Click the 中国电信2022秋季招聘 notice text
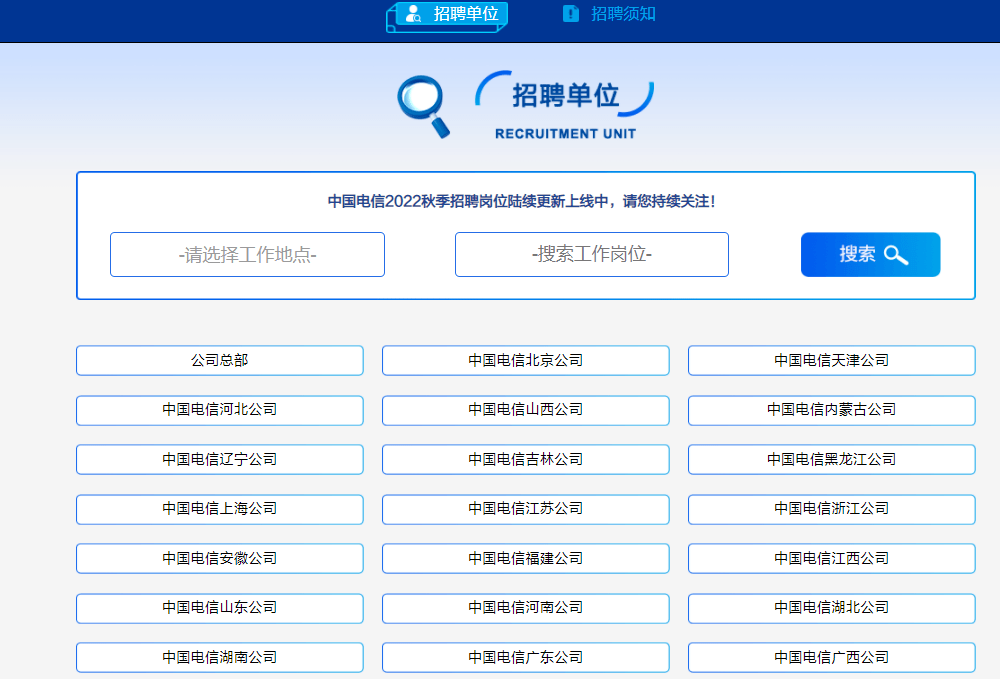This screenshot has width=1000, height=679. 521,201
